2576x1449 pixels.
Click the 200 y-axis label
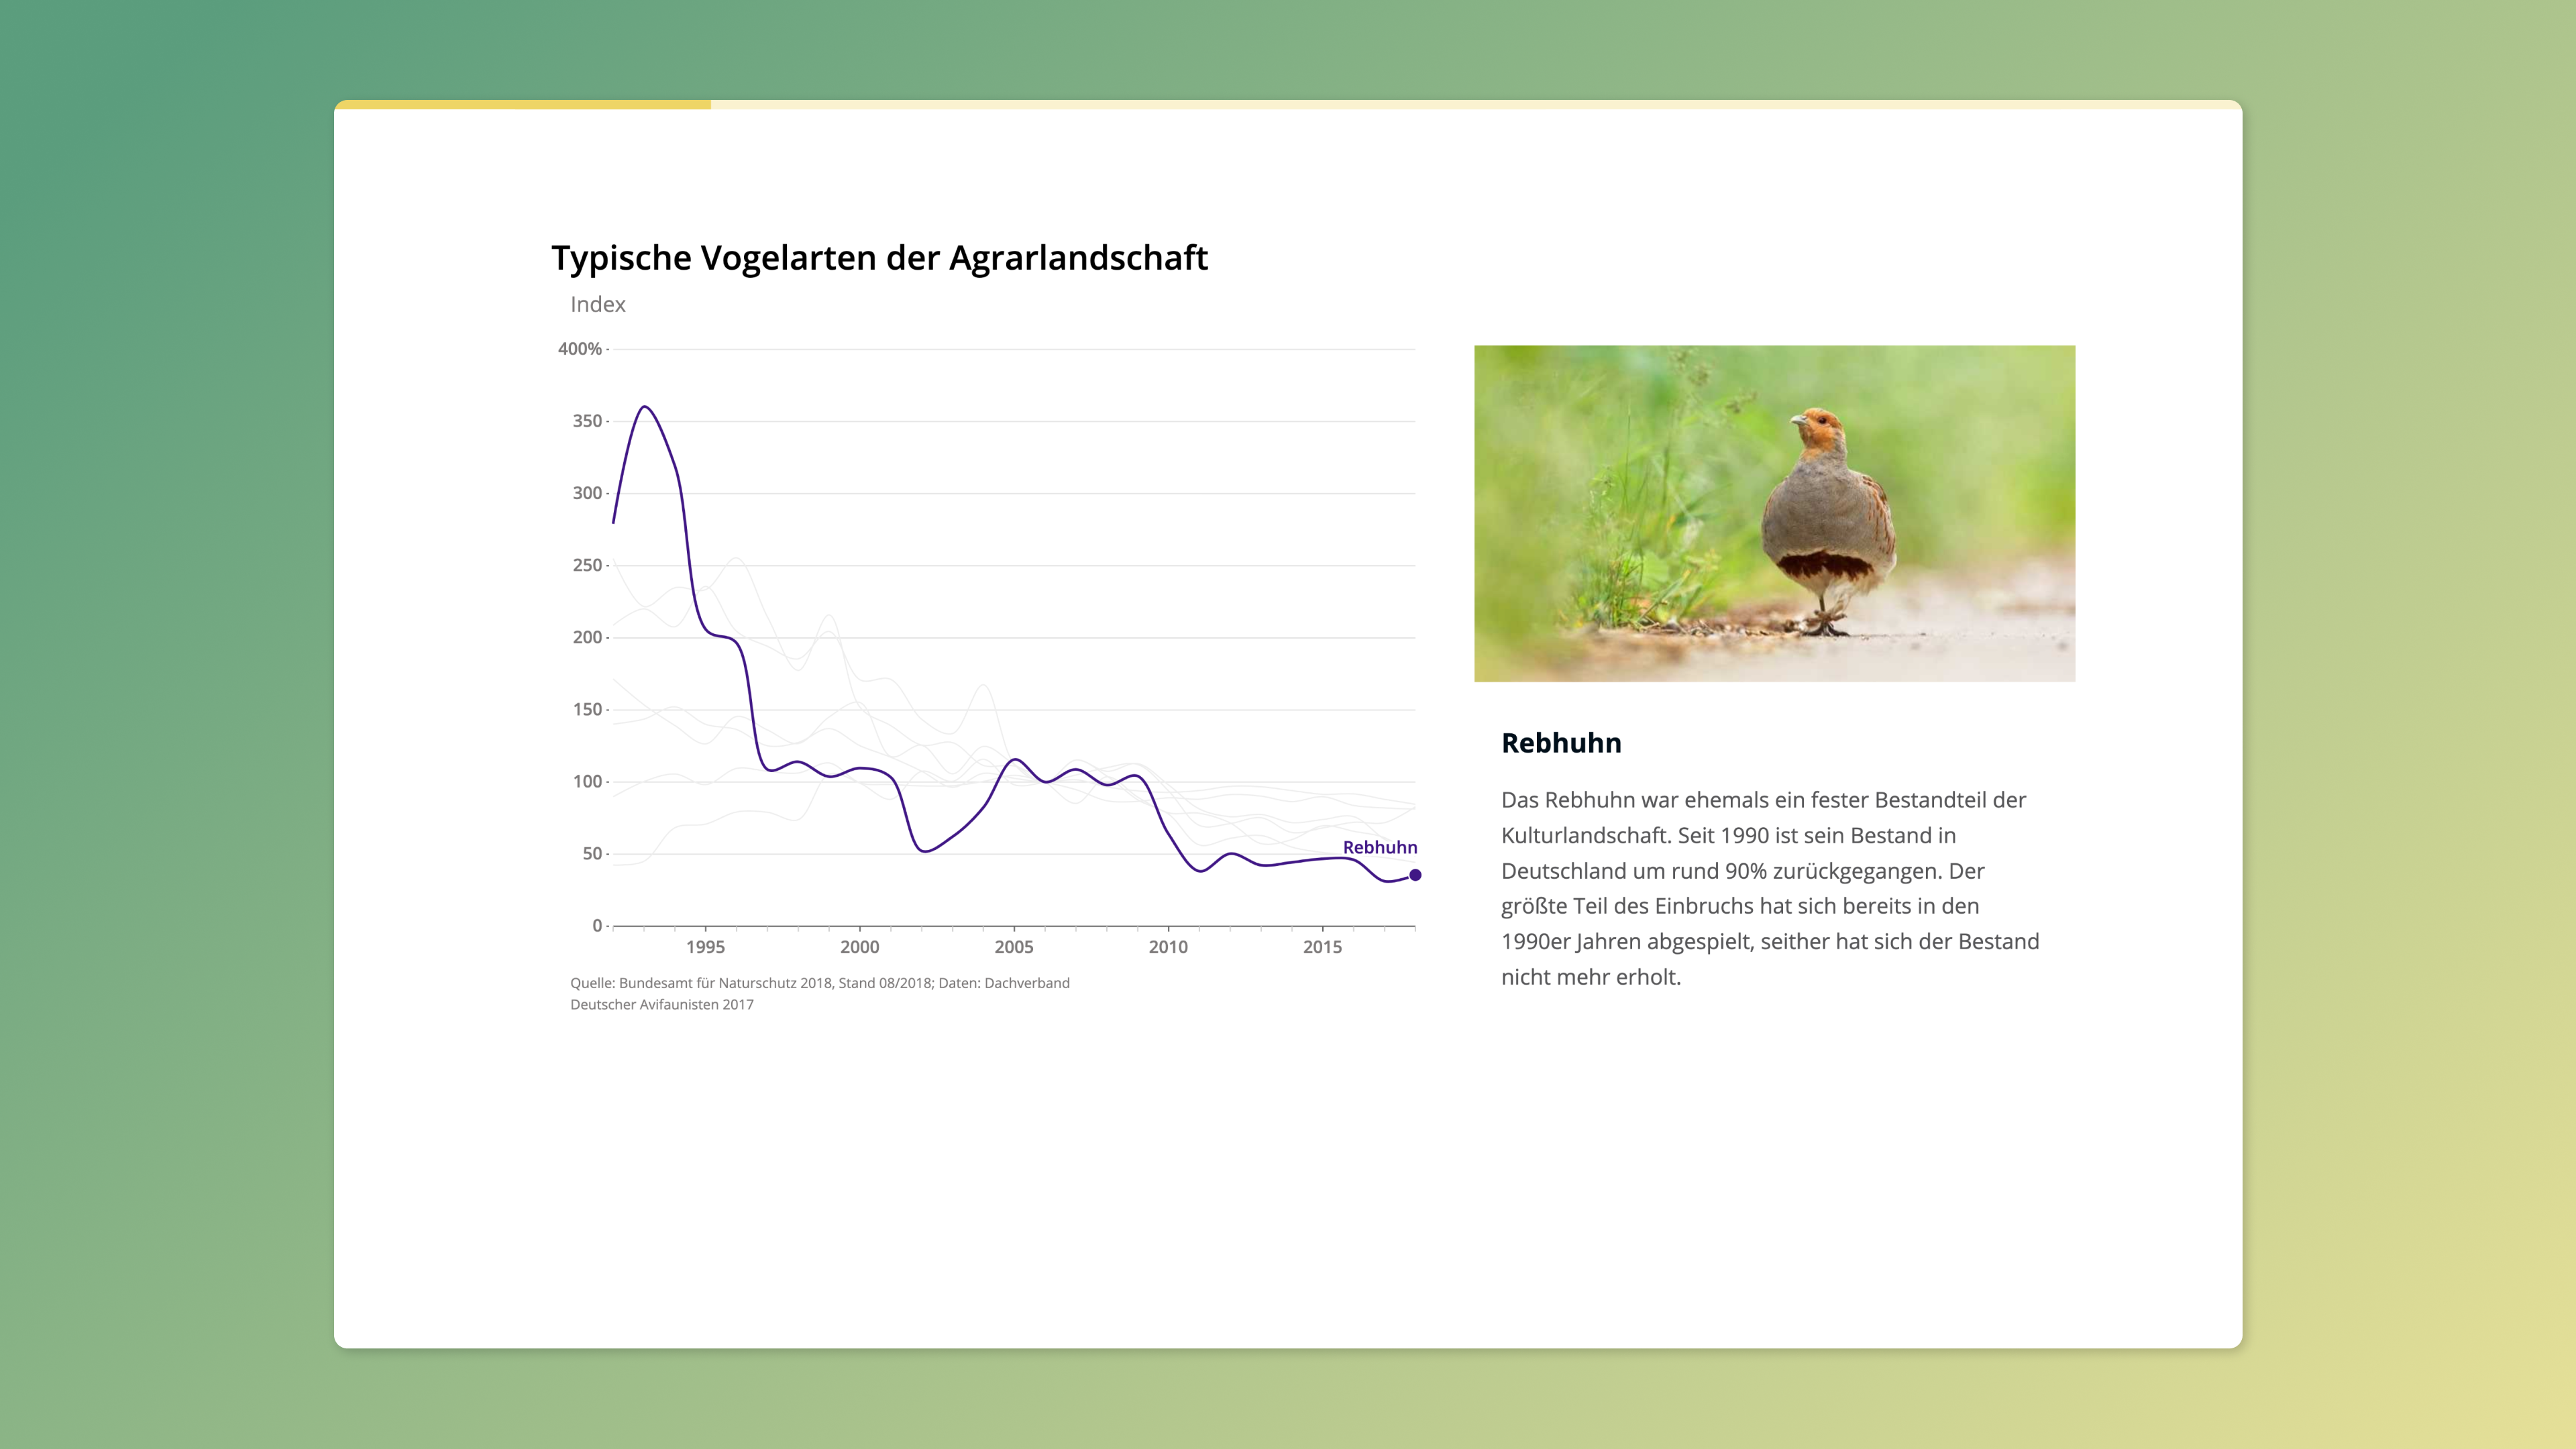(x=587, y=637)
